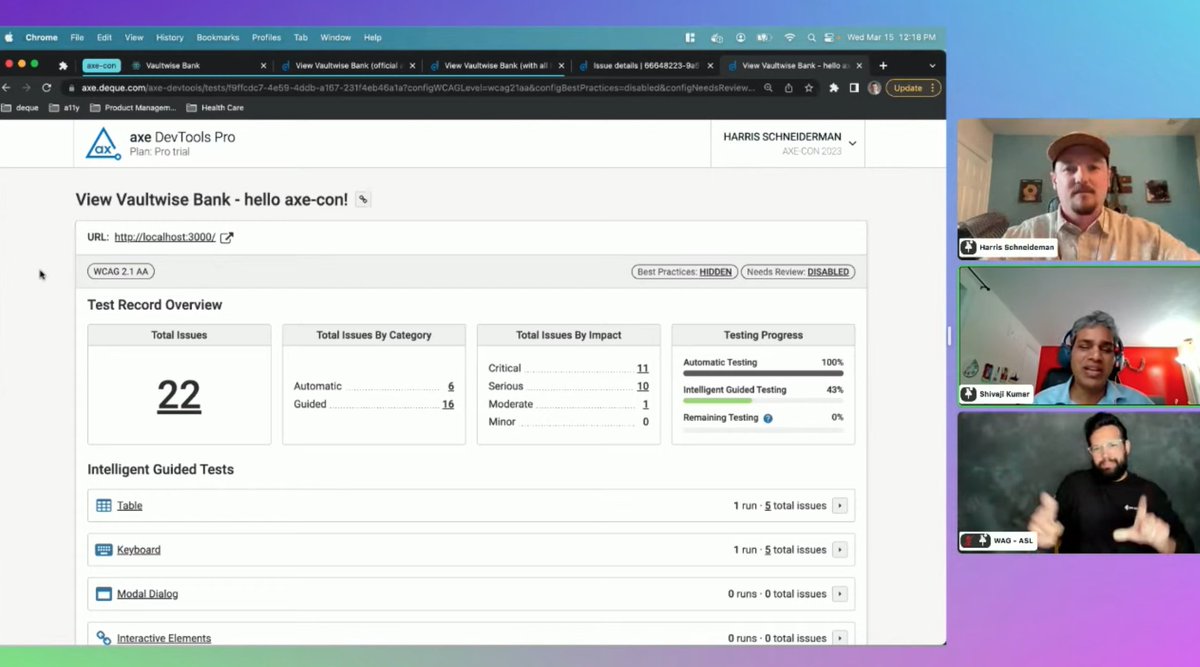Switch to axe-con tab
The height and width of the screenshot is (667, 1200).
click(x=100, y=66)
